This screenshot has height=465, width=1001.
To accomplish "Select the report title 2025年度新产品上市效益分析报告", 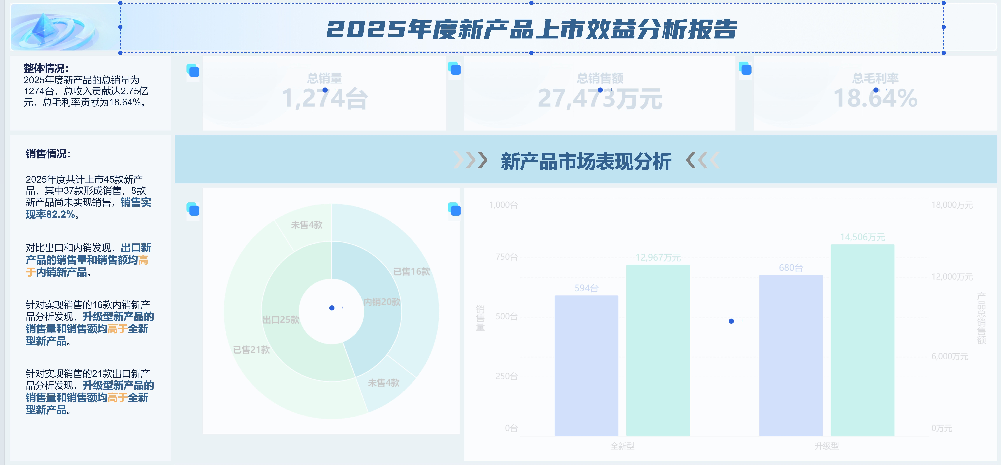I will [531, 30].
